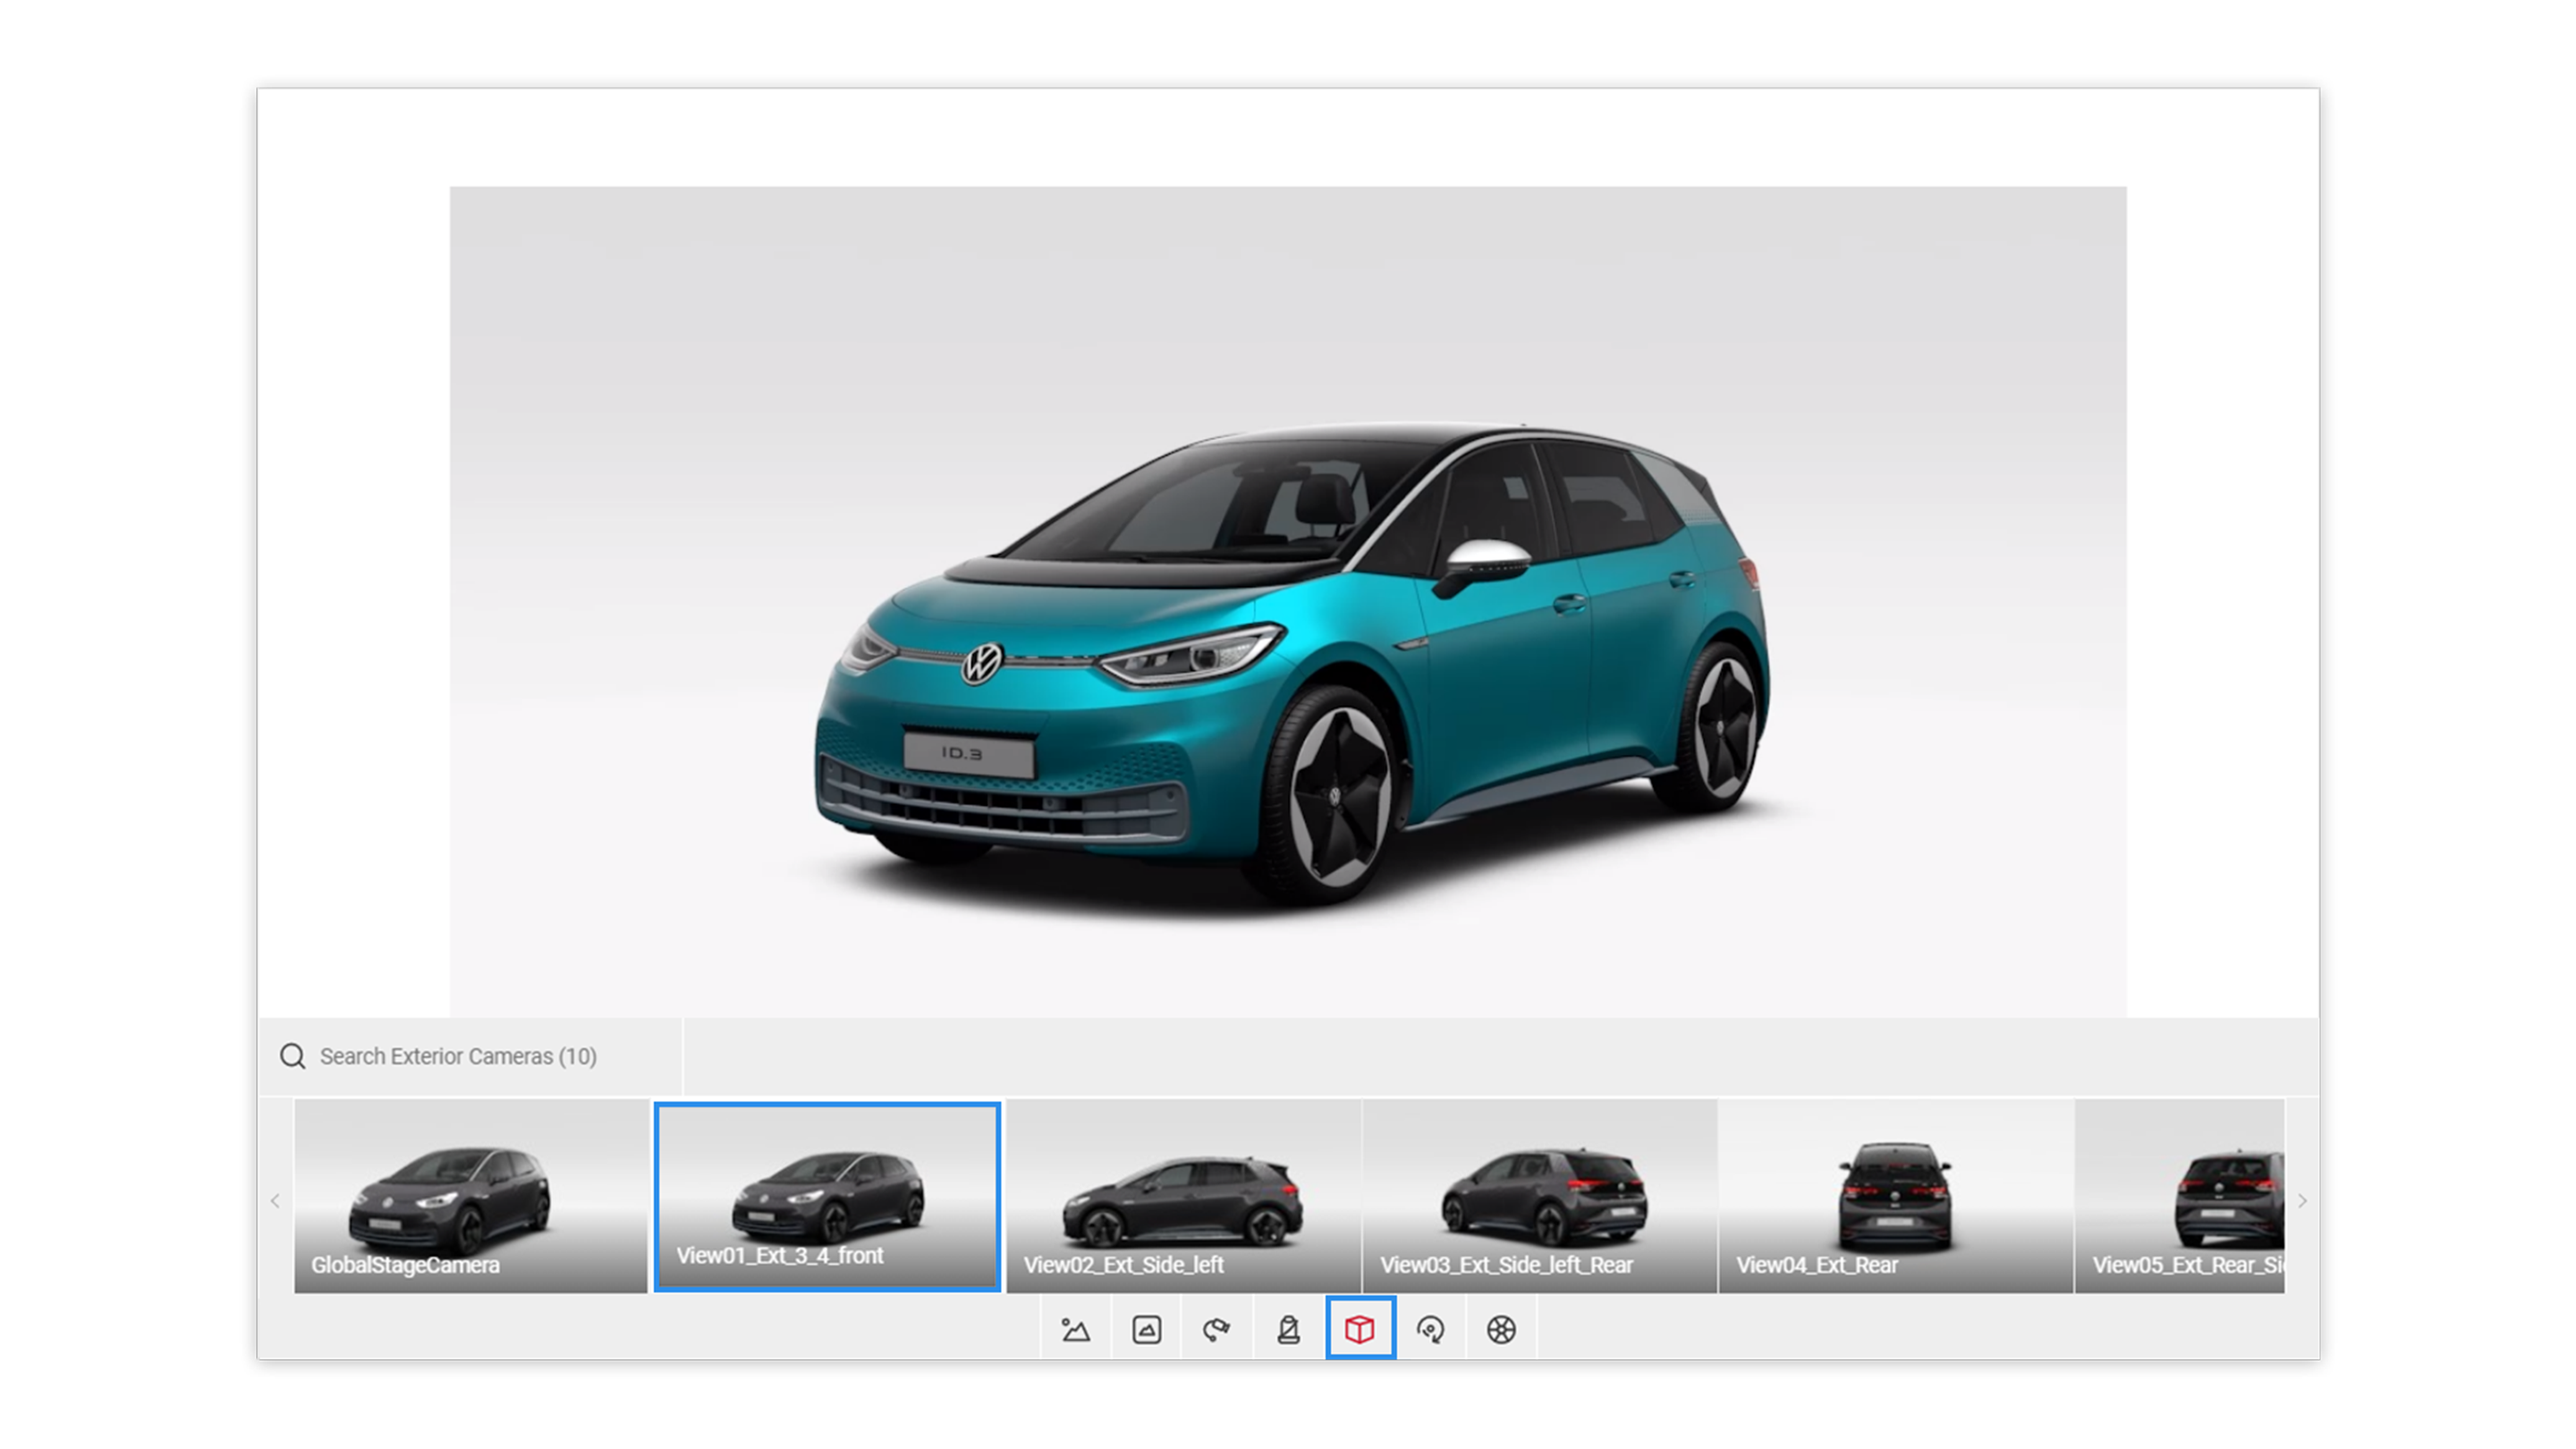Select the partially visible View05_Ext_Rear camera
This screenshot has width=2576, height=1449.
click(x=2180, y=1196)
